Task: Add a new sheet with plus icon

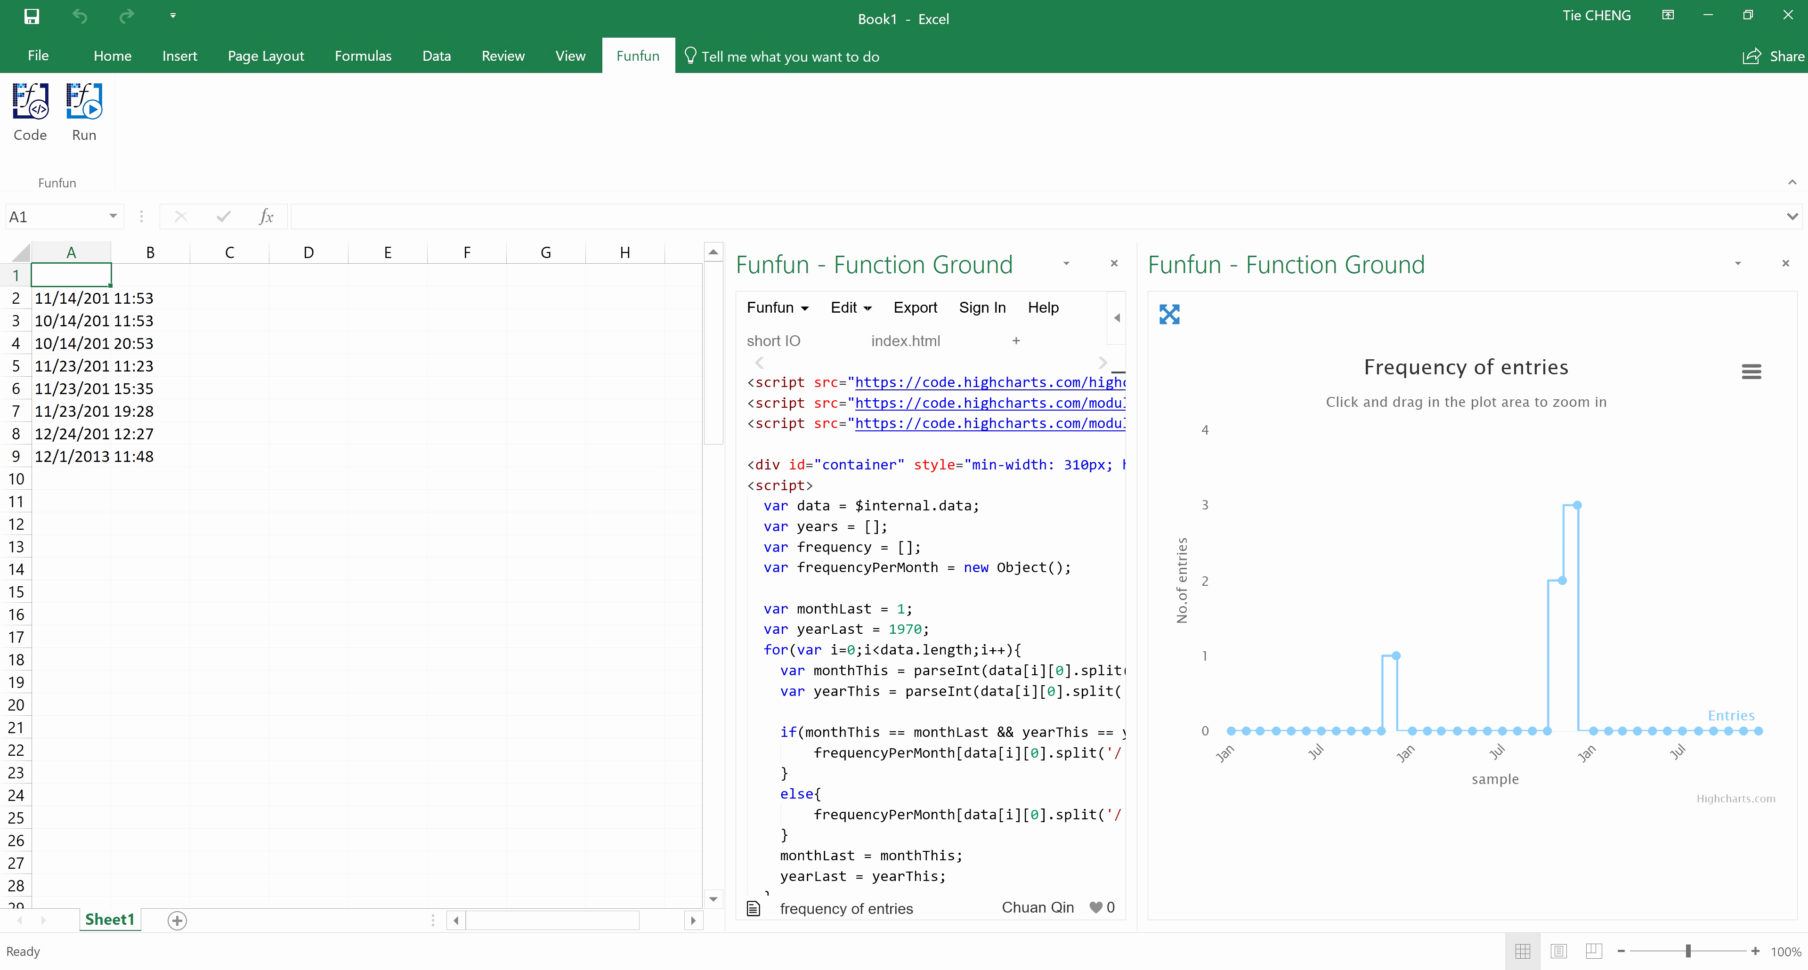Action: click(177, 921)
